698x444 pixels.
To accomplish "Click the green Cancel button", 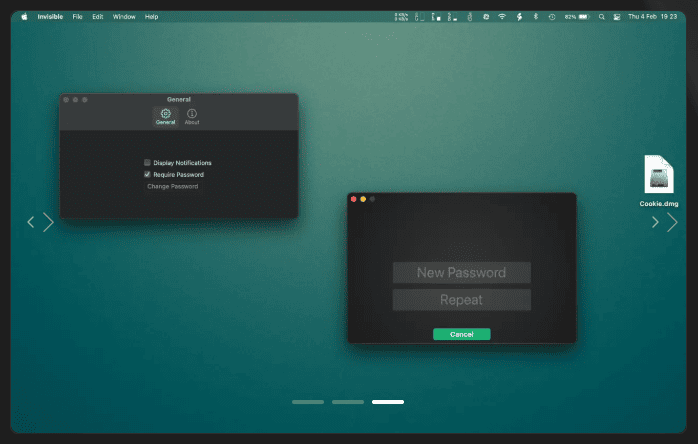I will click(x=462, y=334).
